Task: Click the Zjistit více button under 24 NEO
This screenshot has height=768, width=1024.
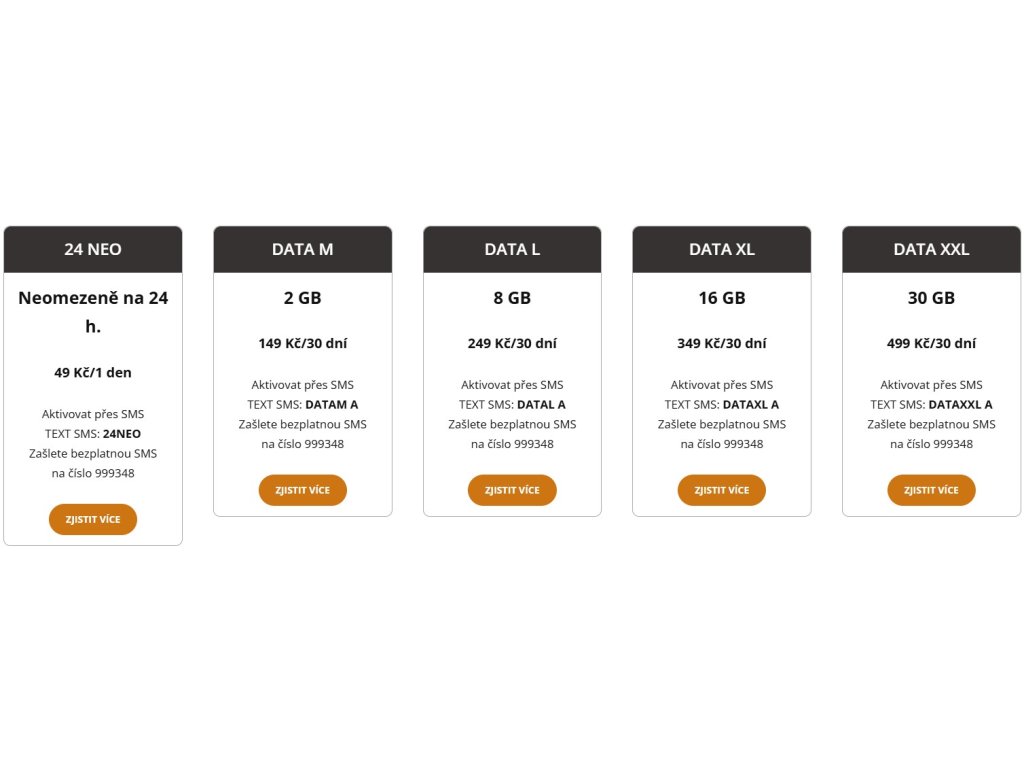Action: pyautogui.click(x=93, y=519)
